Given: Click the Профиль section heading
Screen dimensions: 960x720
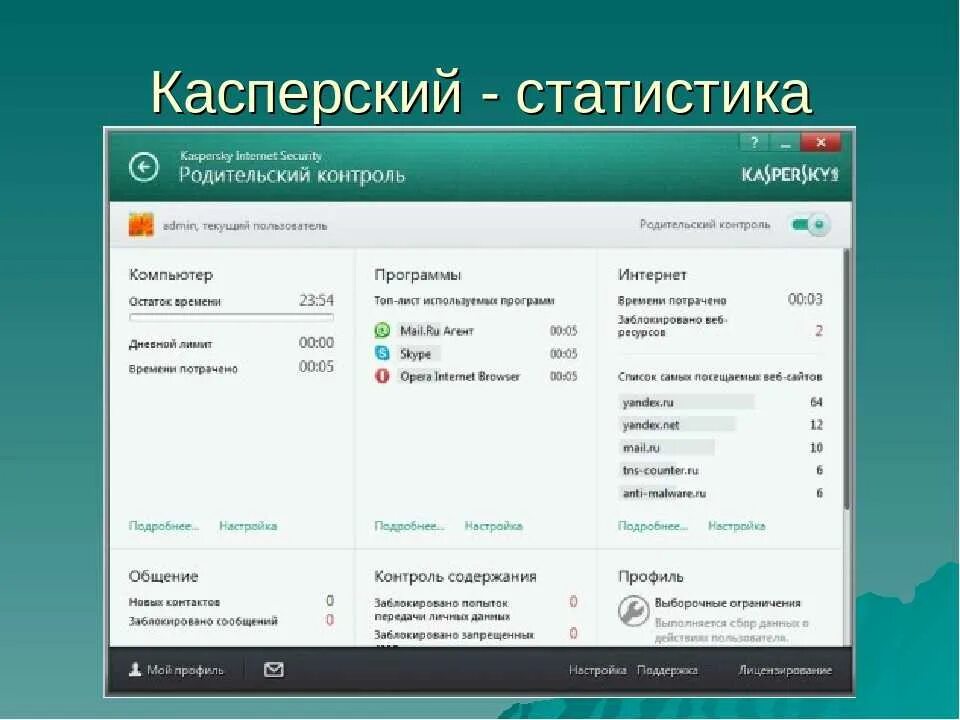Looking at the screenshot, I should [650, 576].
